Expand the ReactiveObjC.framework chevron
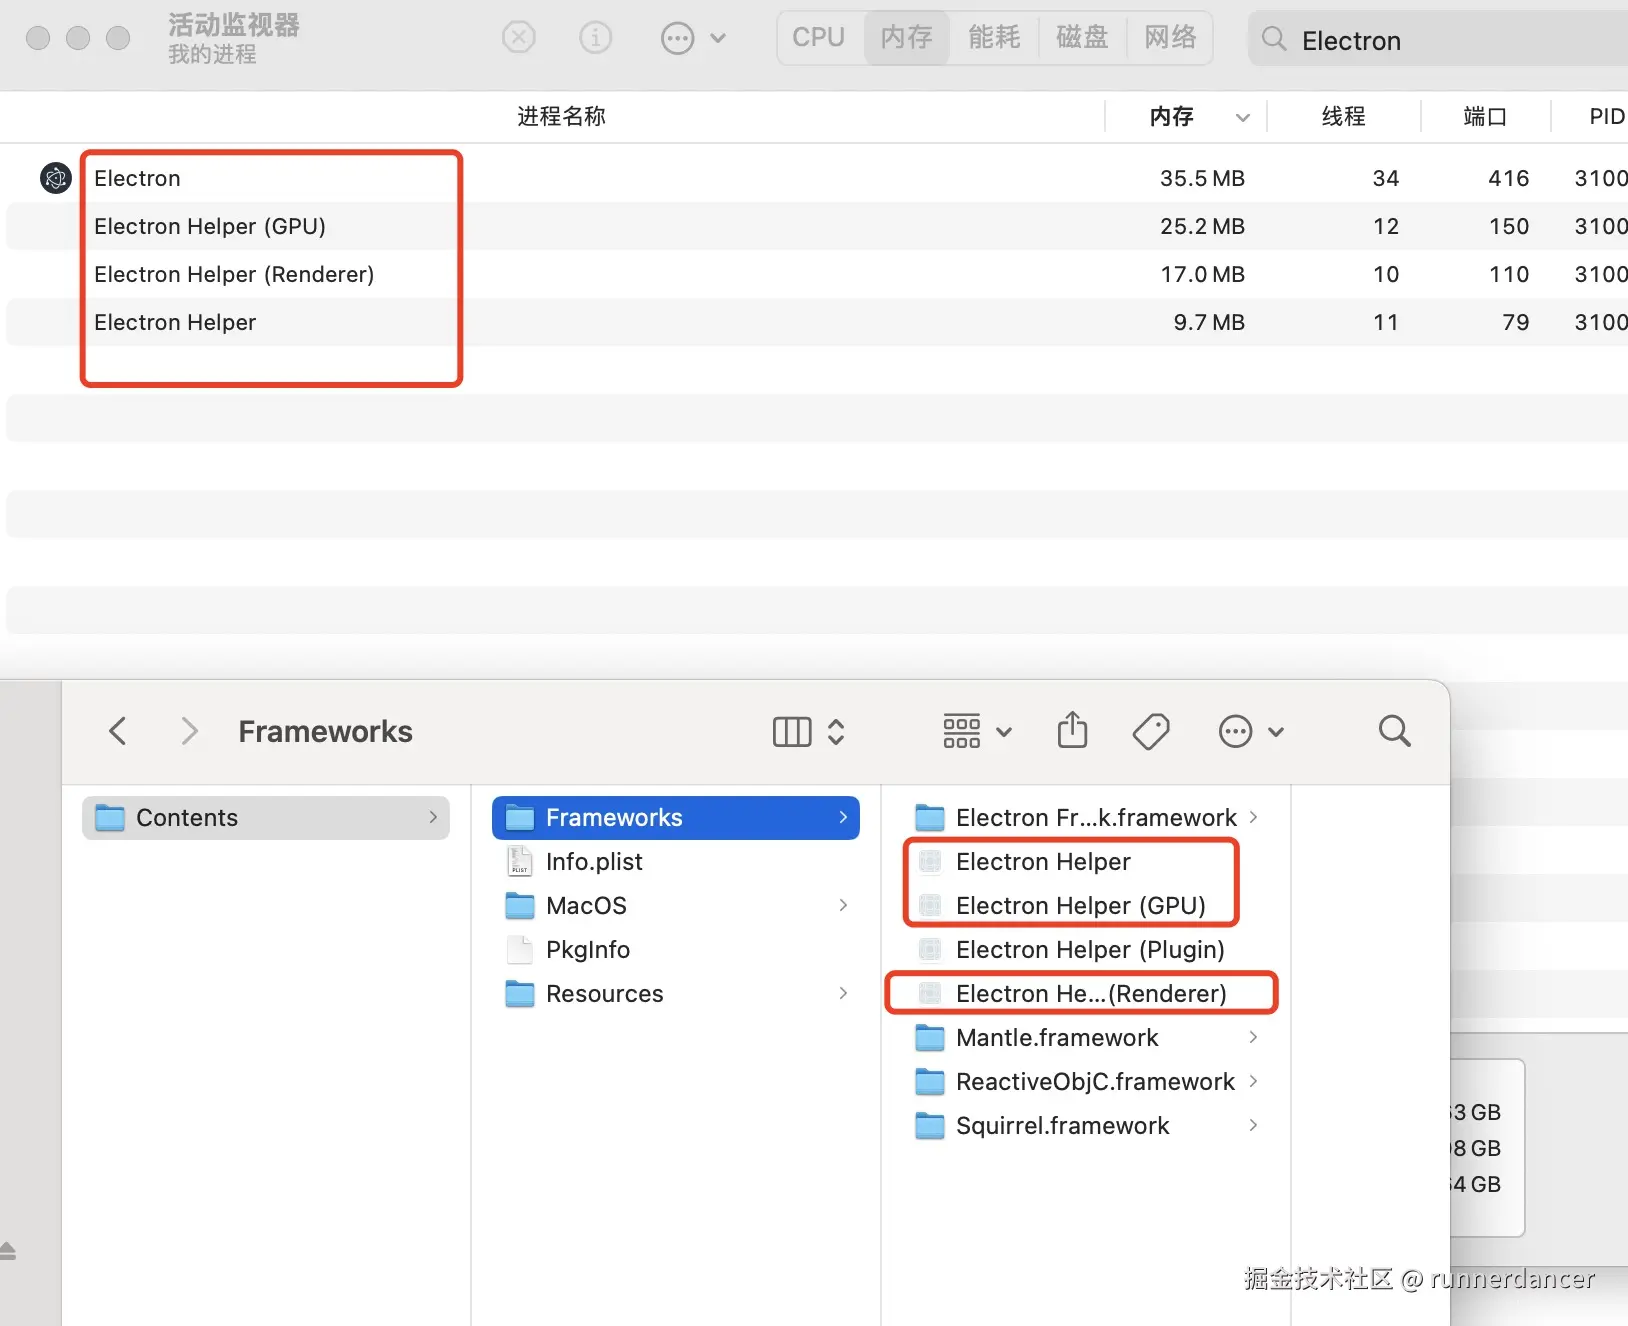The image size is (1628, 1326). tap(1253, 1081)
